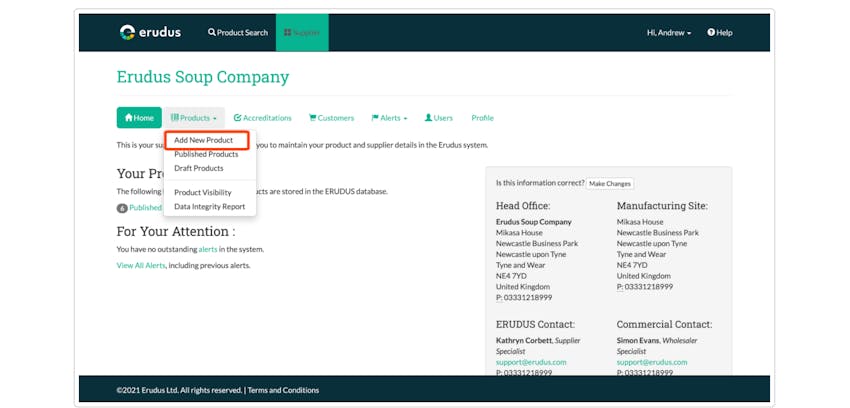
Task: Click the Home house icon
Action: point(129,118)
